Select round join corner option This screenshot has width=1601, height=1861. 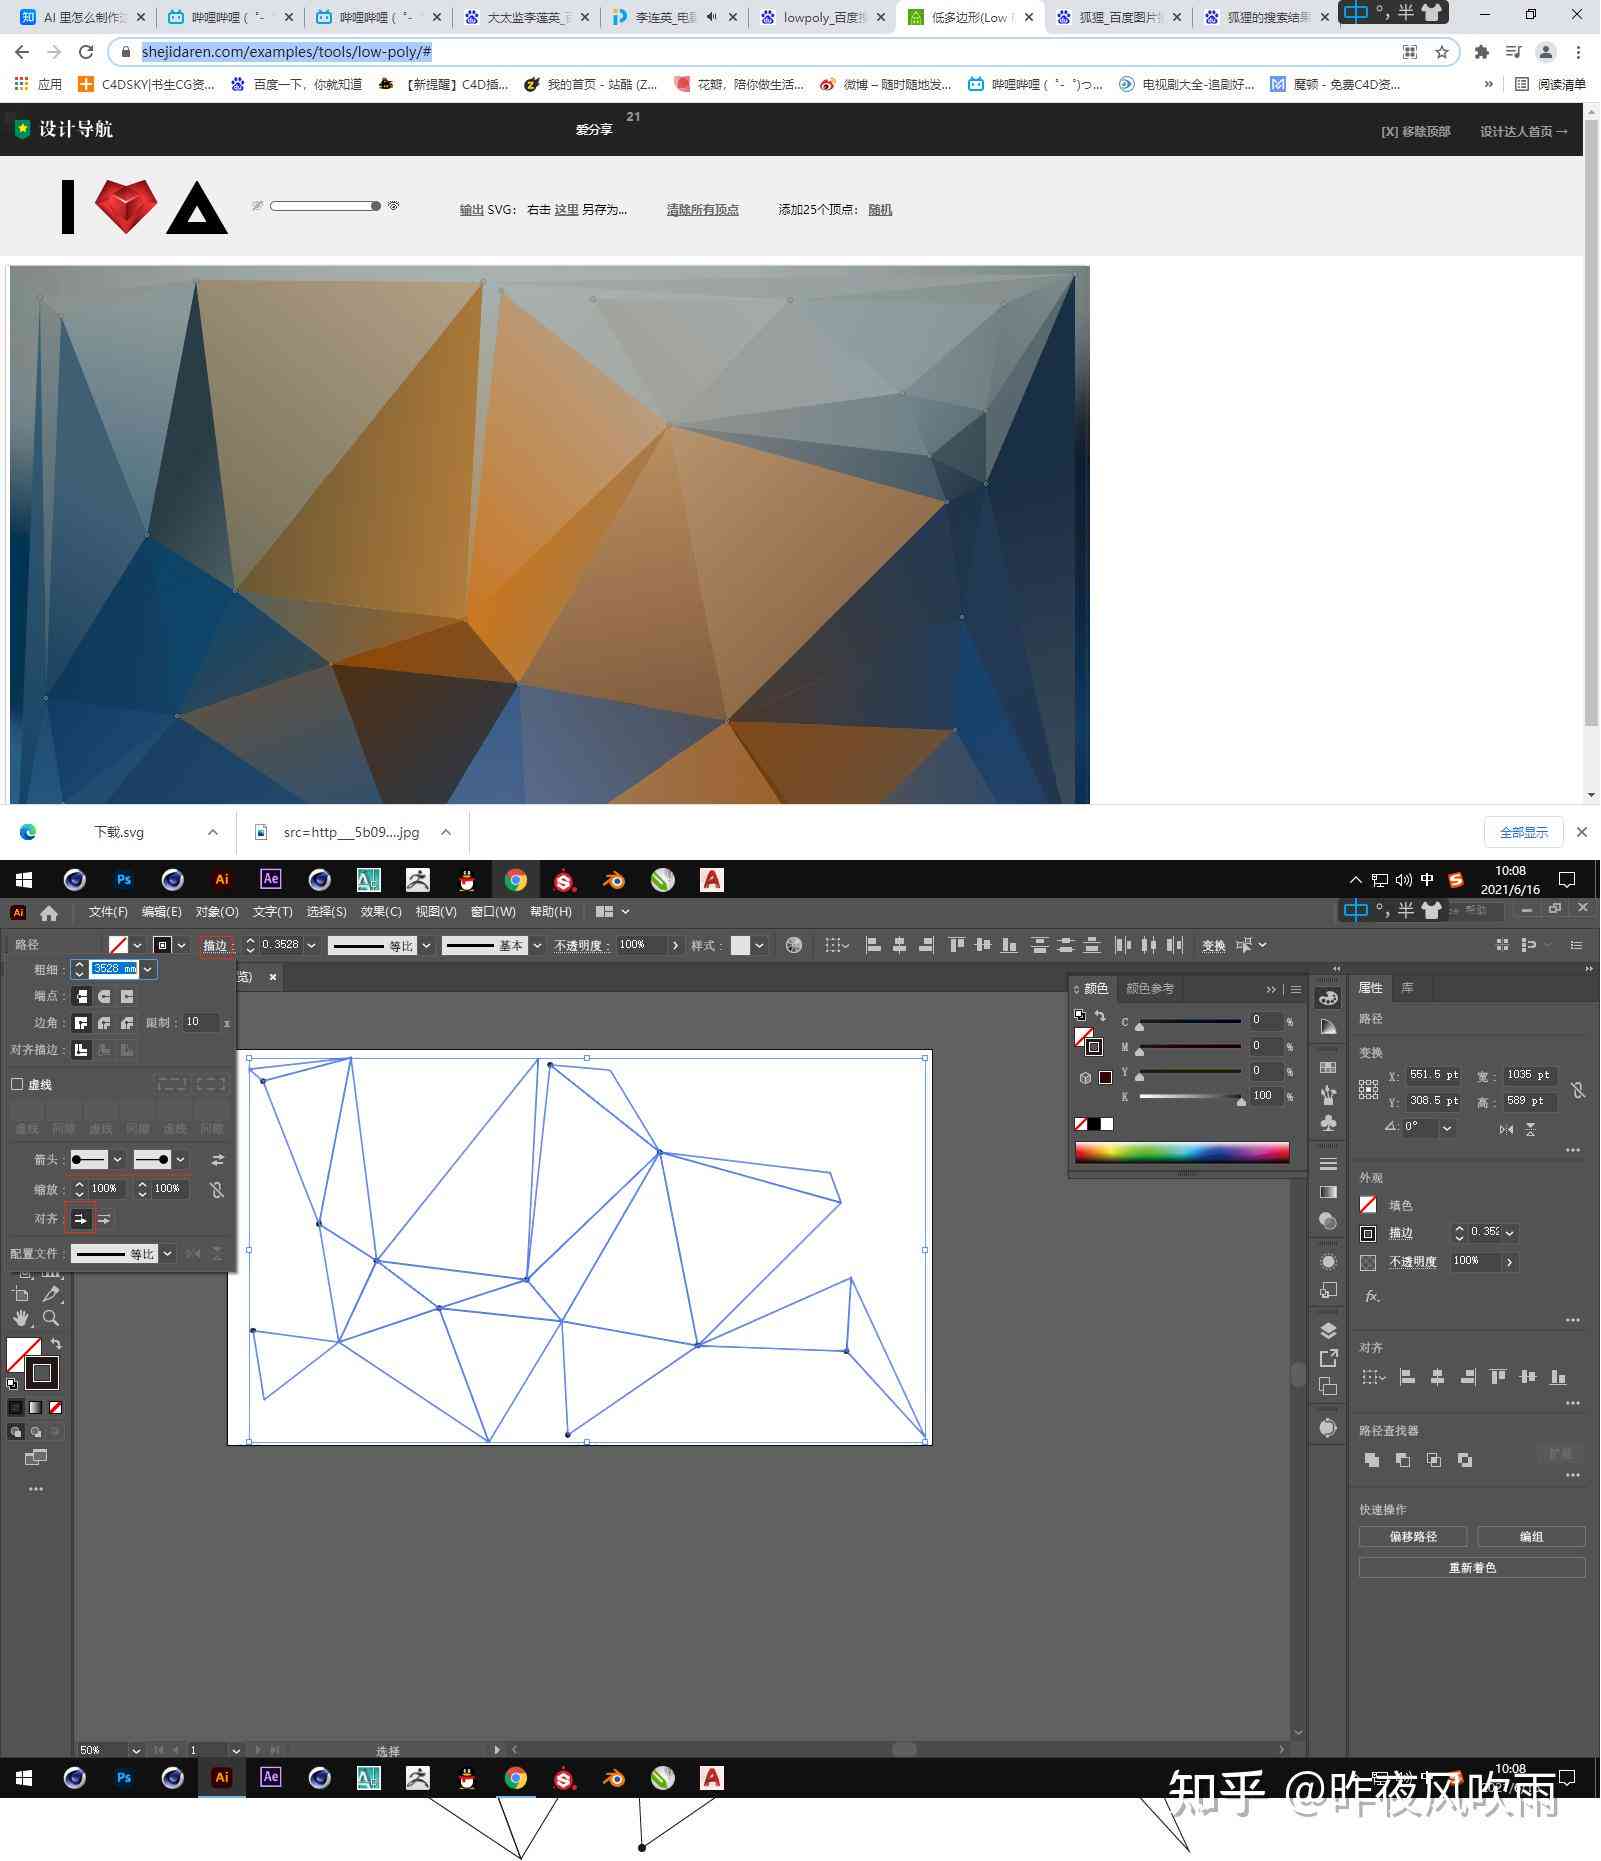[104, 1023]
